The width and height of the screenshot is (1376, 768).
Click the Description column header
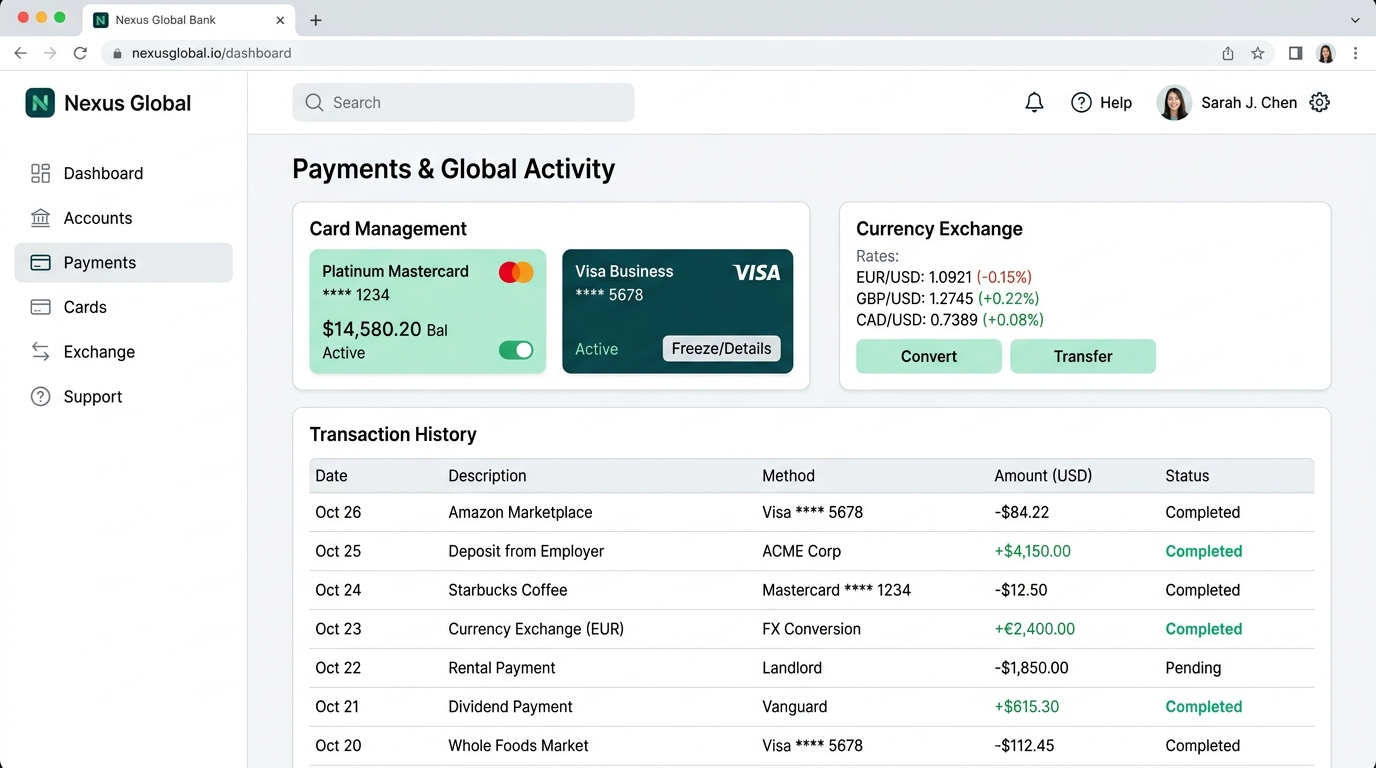pyautogui.click(x=487, y=476)
